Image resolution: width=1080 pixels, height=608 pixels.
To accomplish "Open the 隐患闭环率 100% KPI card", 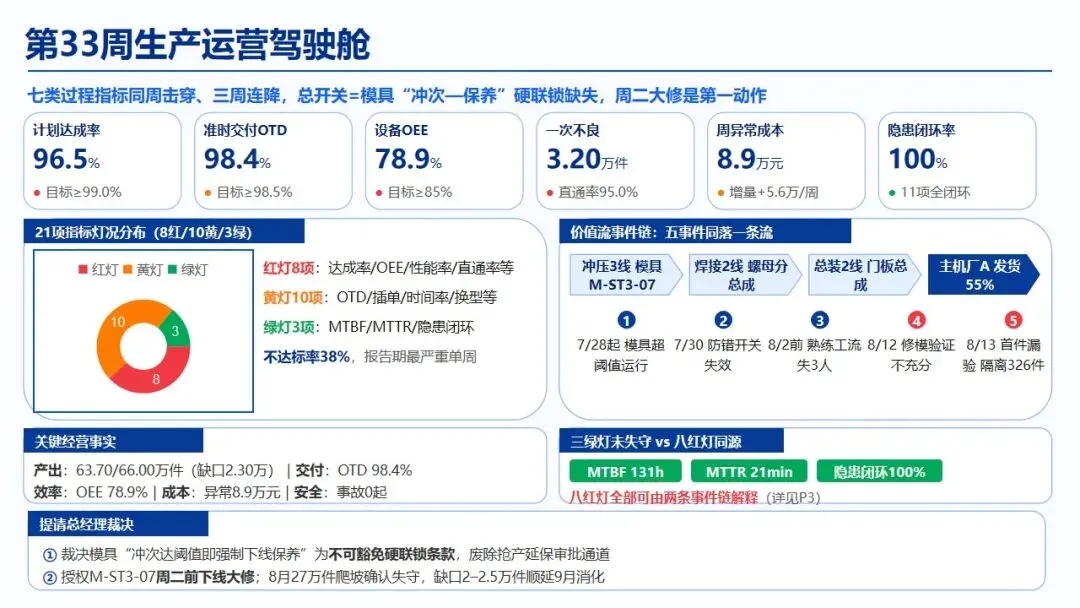I will tap(957, 161).
